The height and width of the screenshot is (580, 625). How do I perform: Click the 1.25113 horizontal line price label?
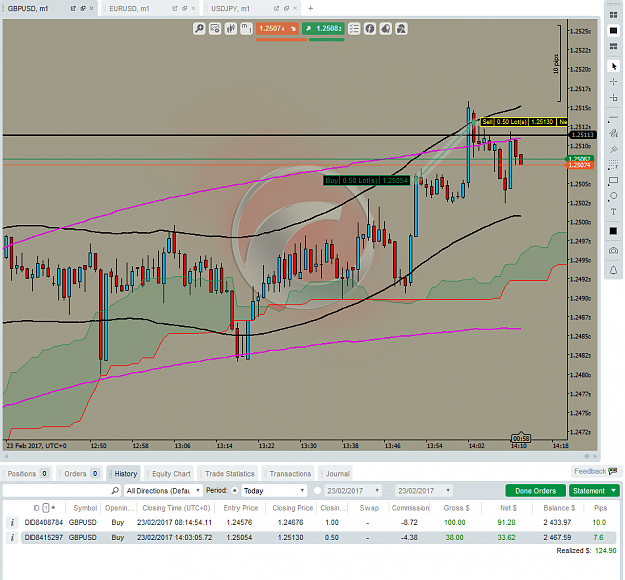coord(582,135)
